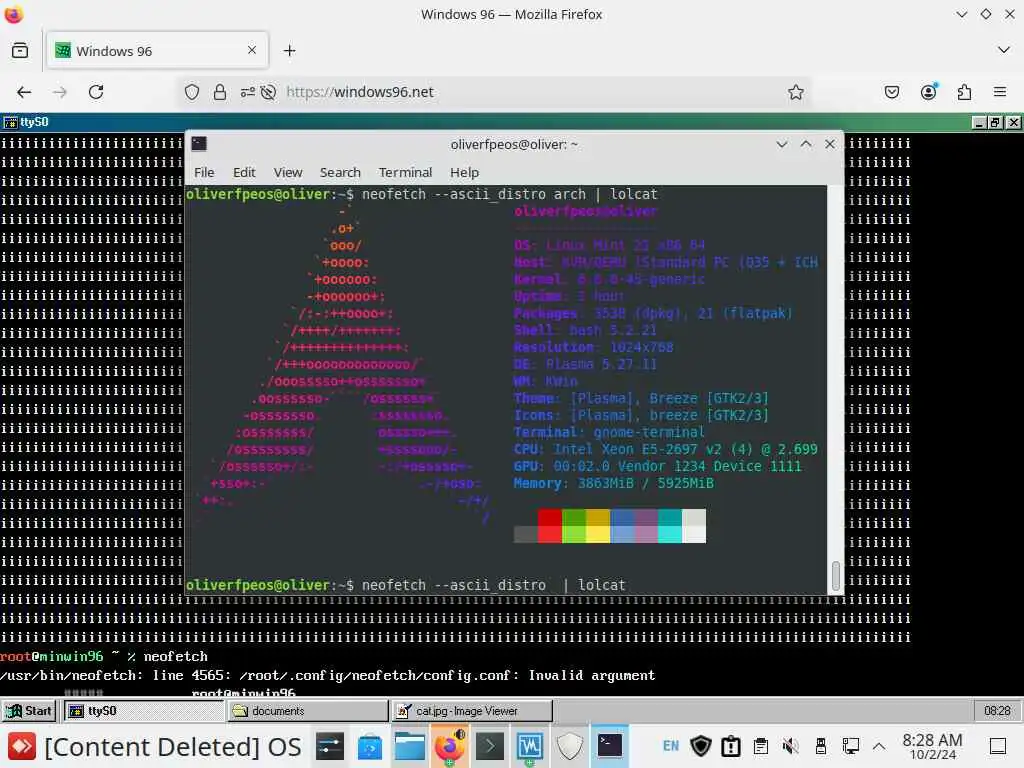Screen dimensions: 1024x768
Task: Open the Firefox account icon
Action: [928, 92]
